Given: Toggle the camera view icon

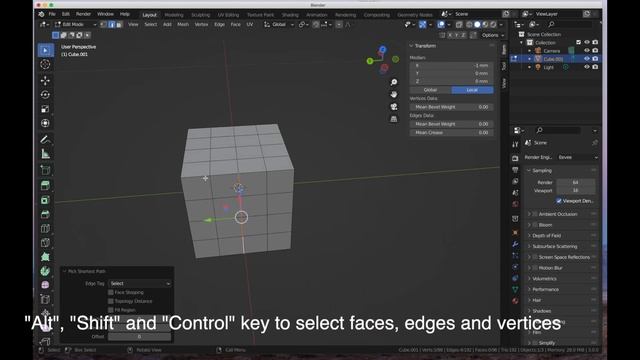Looking at the screenshot, I should [x=393, y=107].
